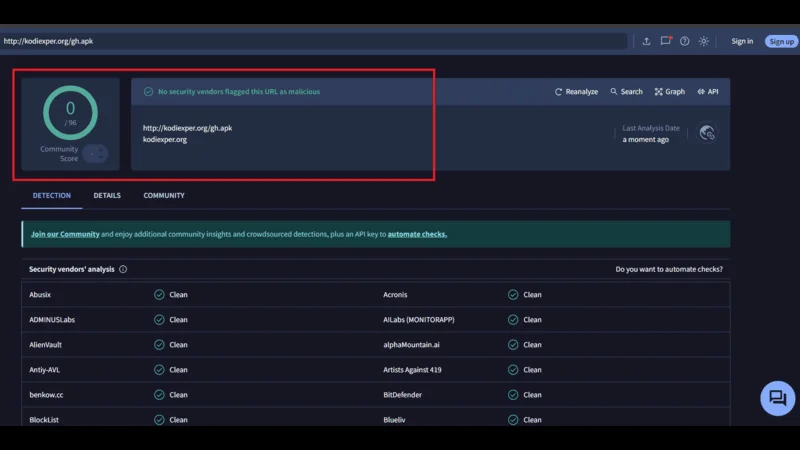800x450 pixels.
Task: Toggle the light/dark theme sun icon
Action: 704,41
